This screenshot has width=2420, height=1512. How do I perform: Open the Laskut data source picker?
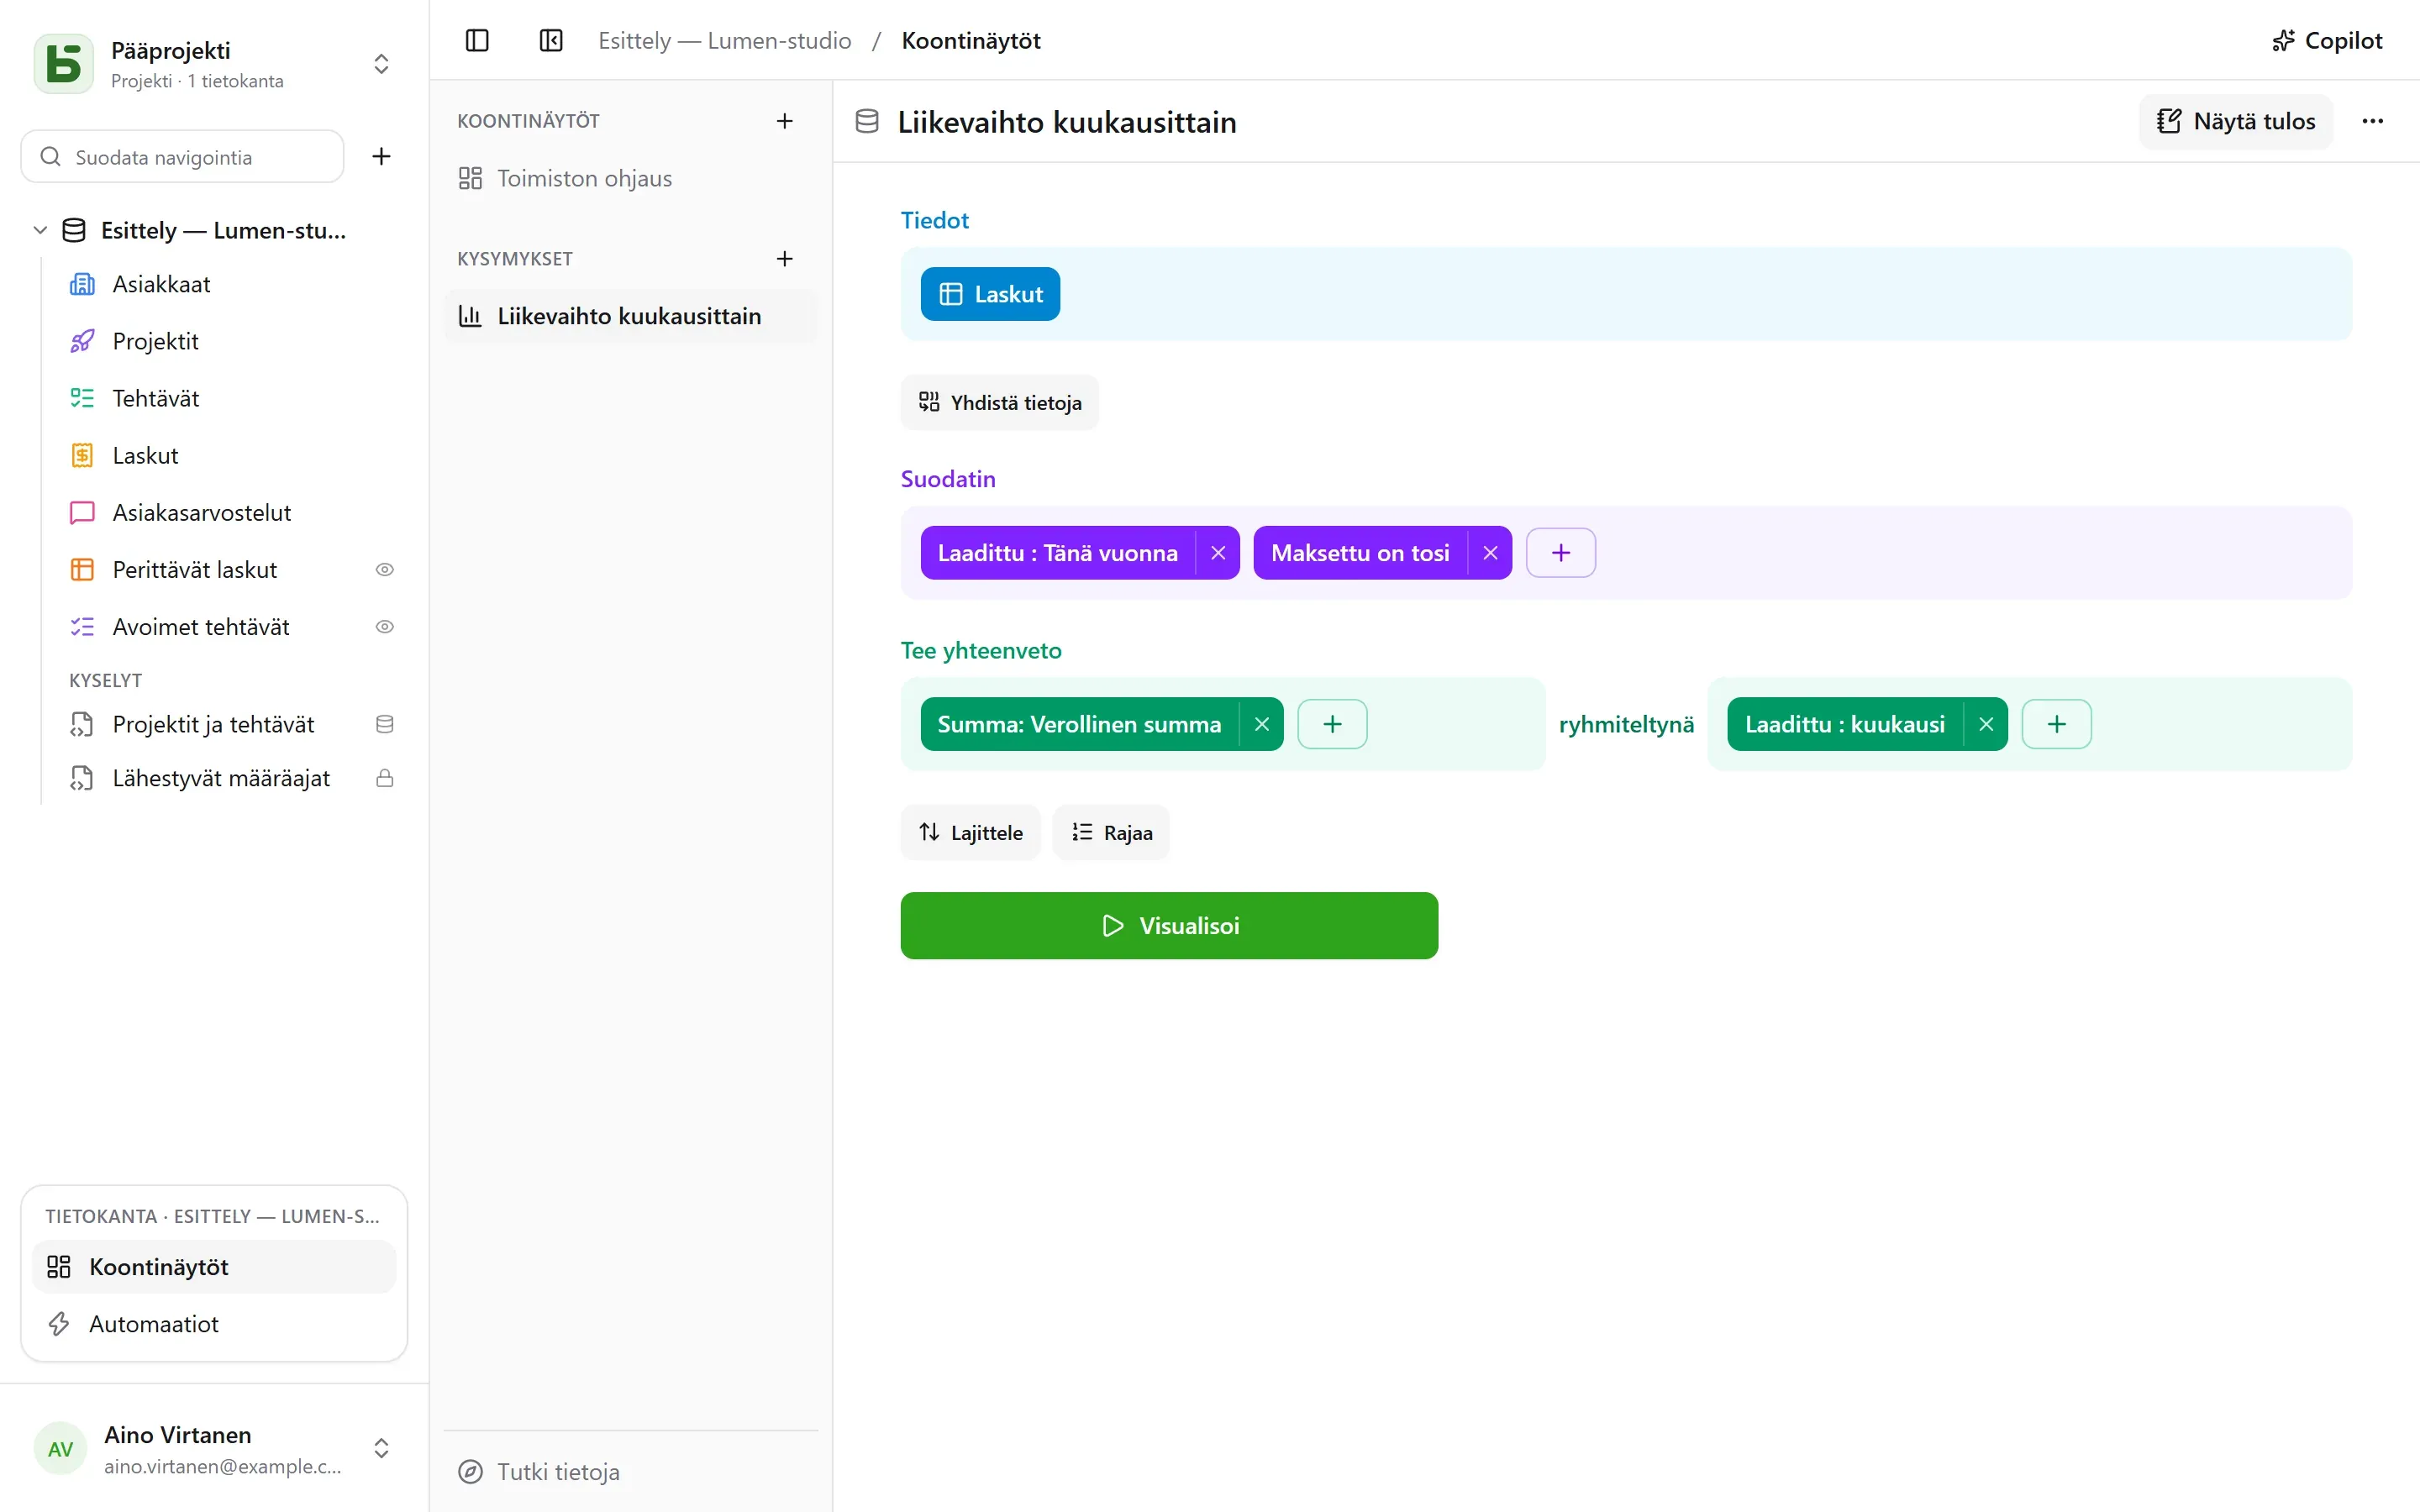(989, 294)
